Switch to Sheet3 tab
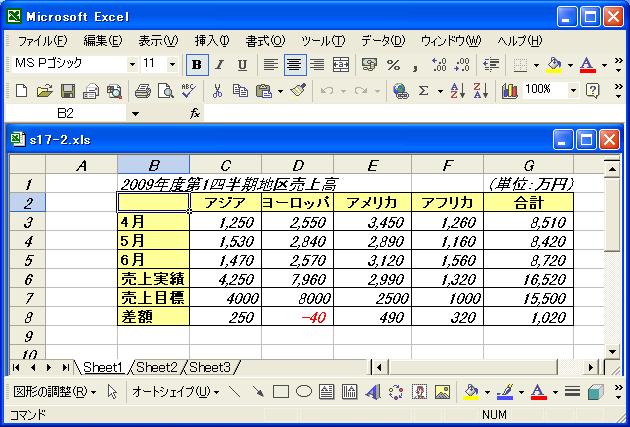The width and height of the screenshot is (630, 427). pyautogui.click(x=210, y=367)
